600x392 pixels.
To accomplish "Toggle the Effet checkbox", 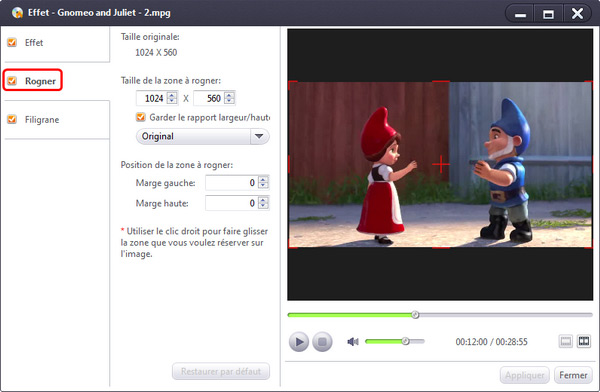I will pos(12,42).
